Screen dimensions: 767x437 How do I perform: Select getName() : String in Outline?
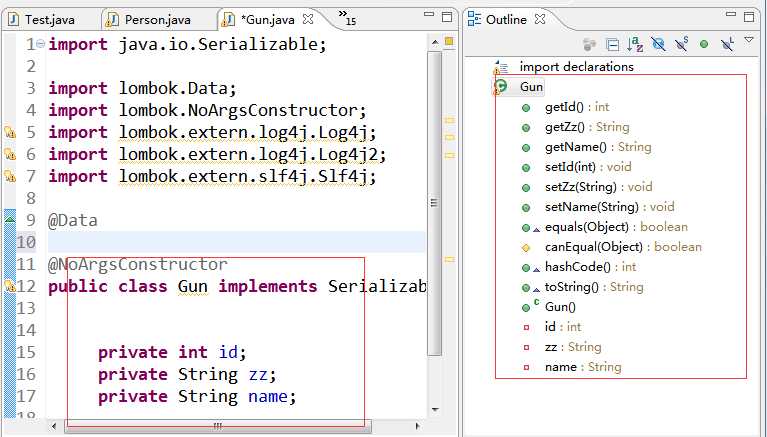pos(598,147)
